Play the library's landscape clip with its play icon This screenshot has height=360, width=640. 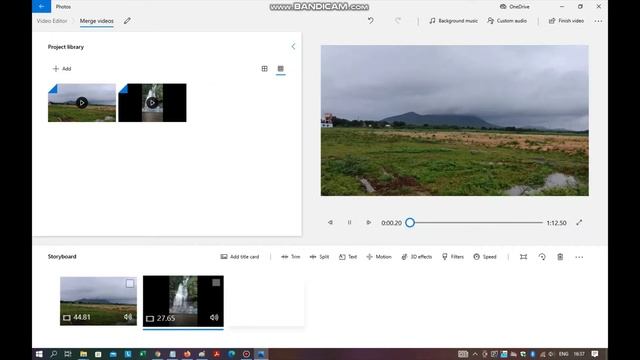(82, 103)
